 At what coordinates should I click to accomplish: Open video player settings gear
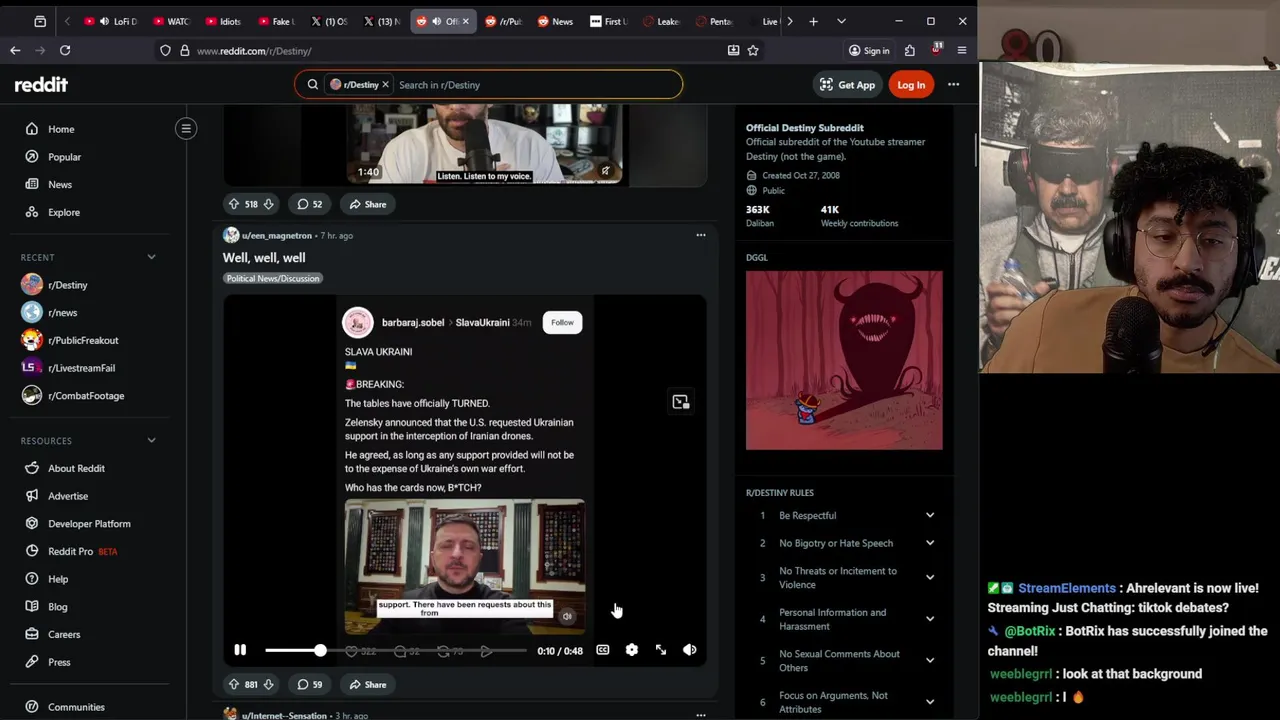[x=631, y=650]
